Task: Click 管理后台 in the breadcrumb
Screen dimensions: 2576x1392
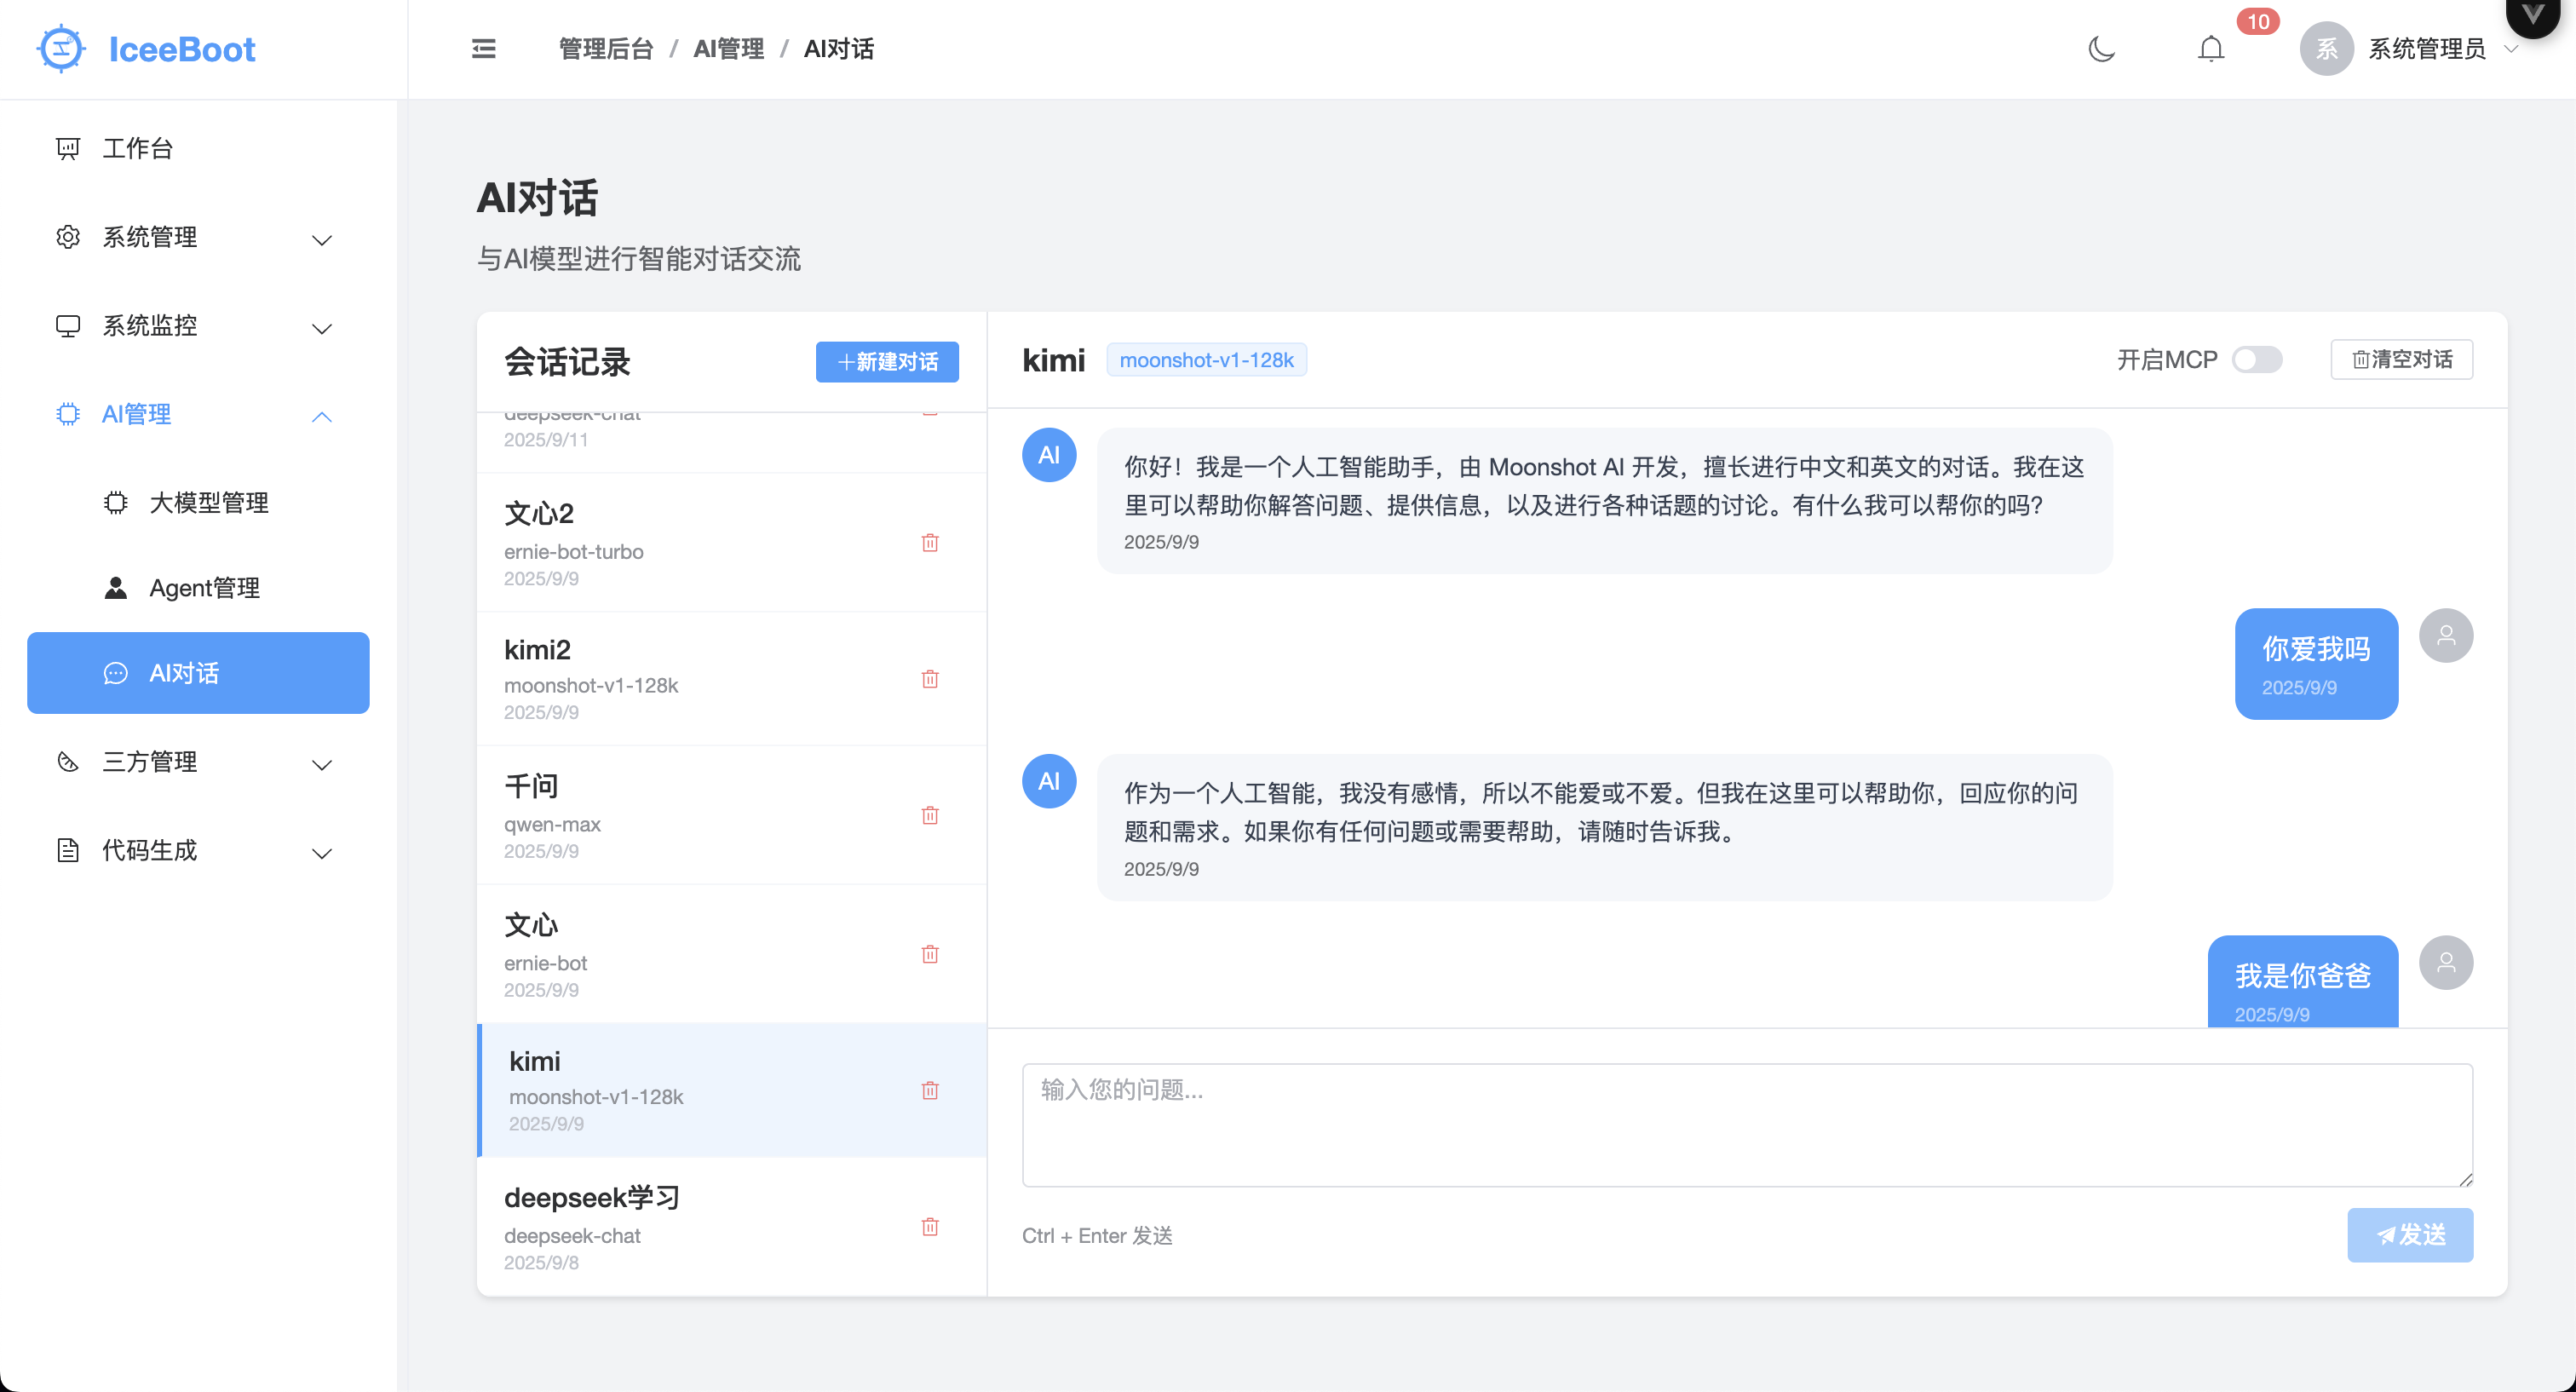Action: coord(605,48)
